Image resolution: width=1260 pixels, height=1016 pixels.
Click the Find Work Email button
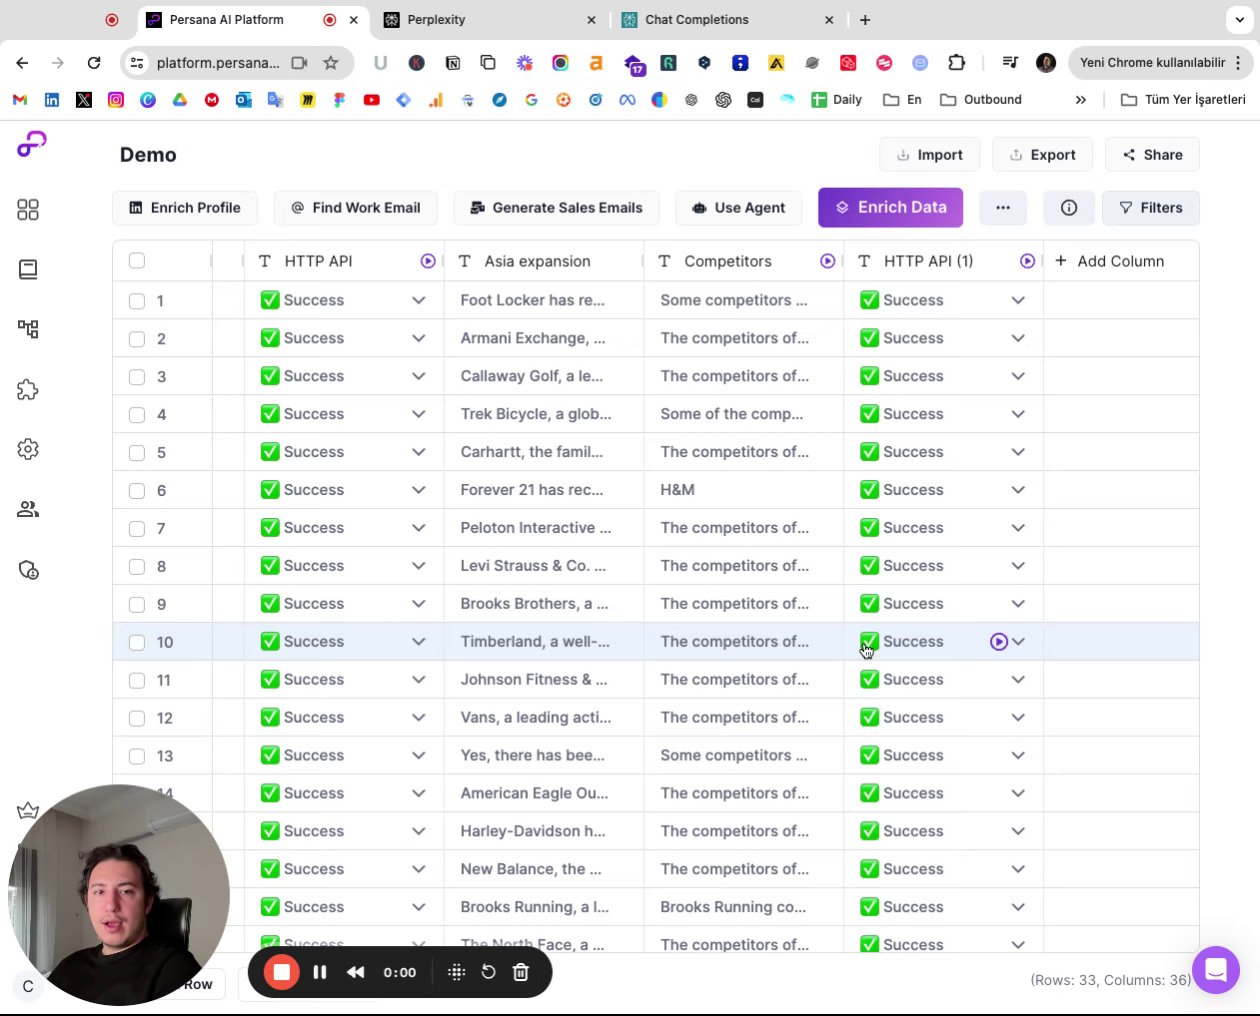(355, 208)
